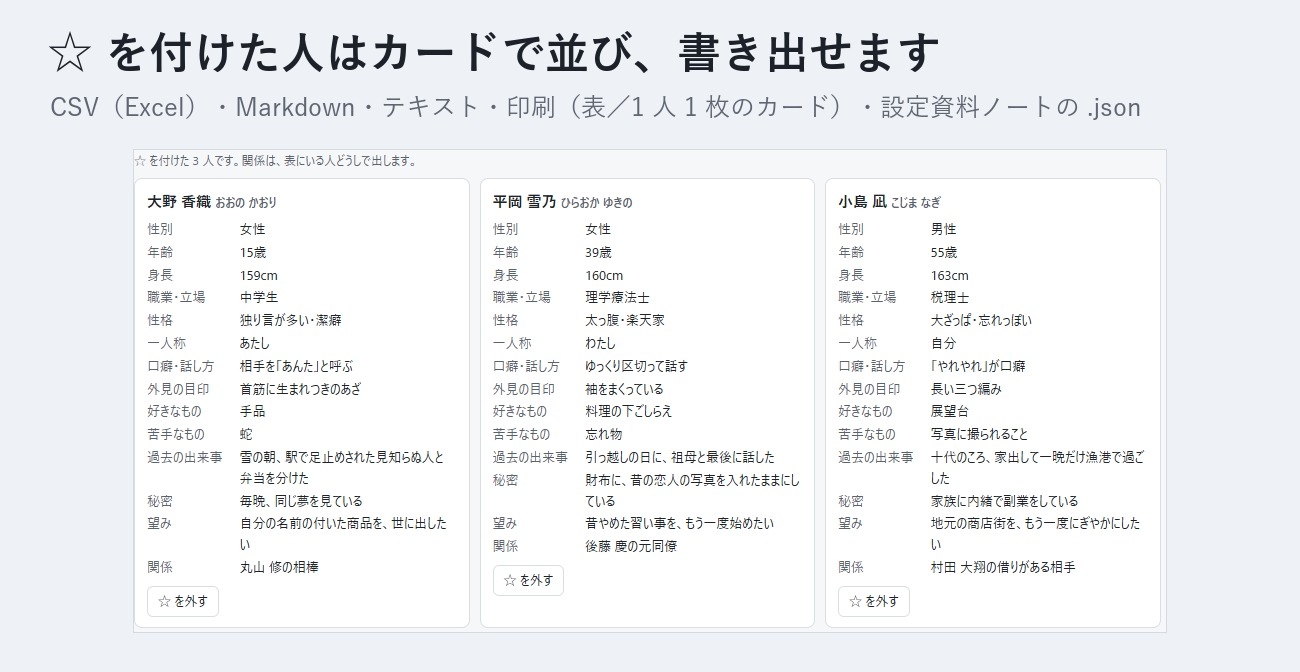Click first-person pronoun 自分

[944, 343]
